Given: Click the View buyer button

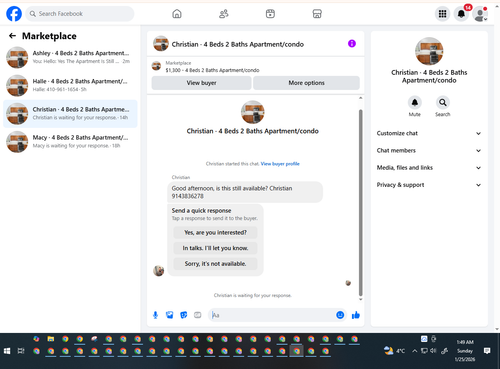Looking at the screenshot, I should coord(201,83).
